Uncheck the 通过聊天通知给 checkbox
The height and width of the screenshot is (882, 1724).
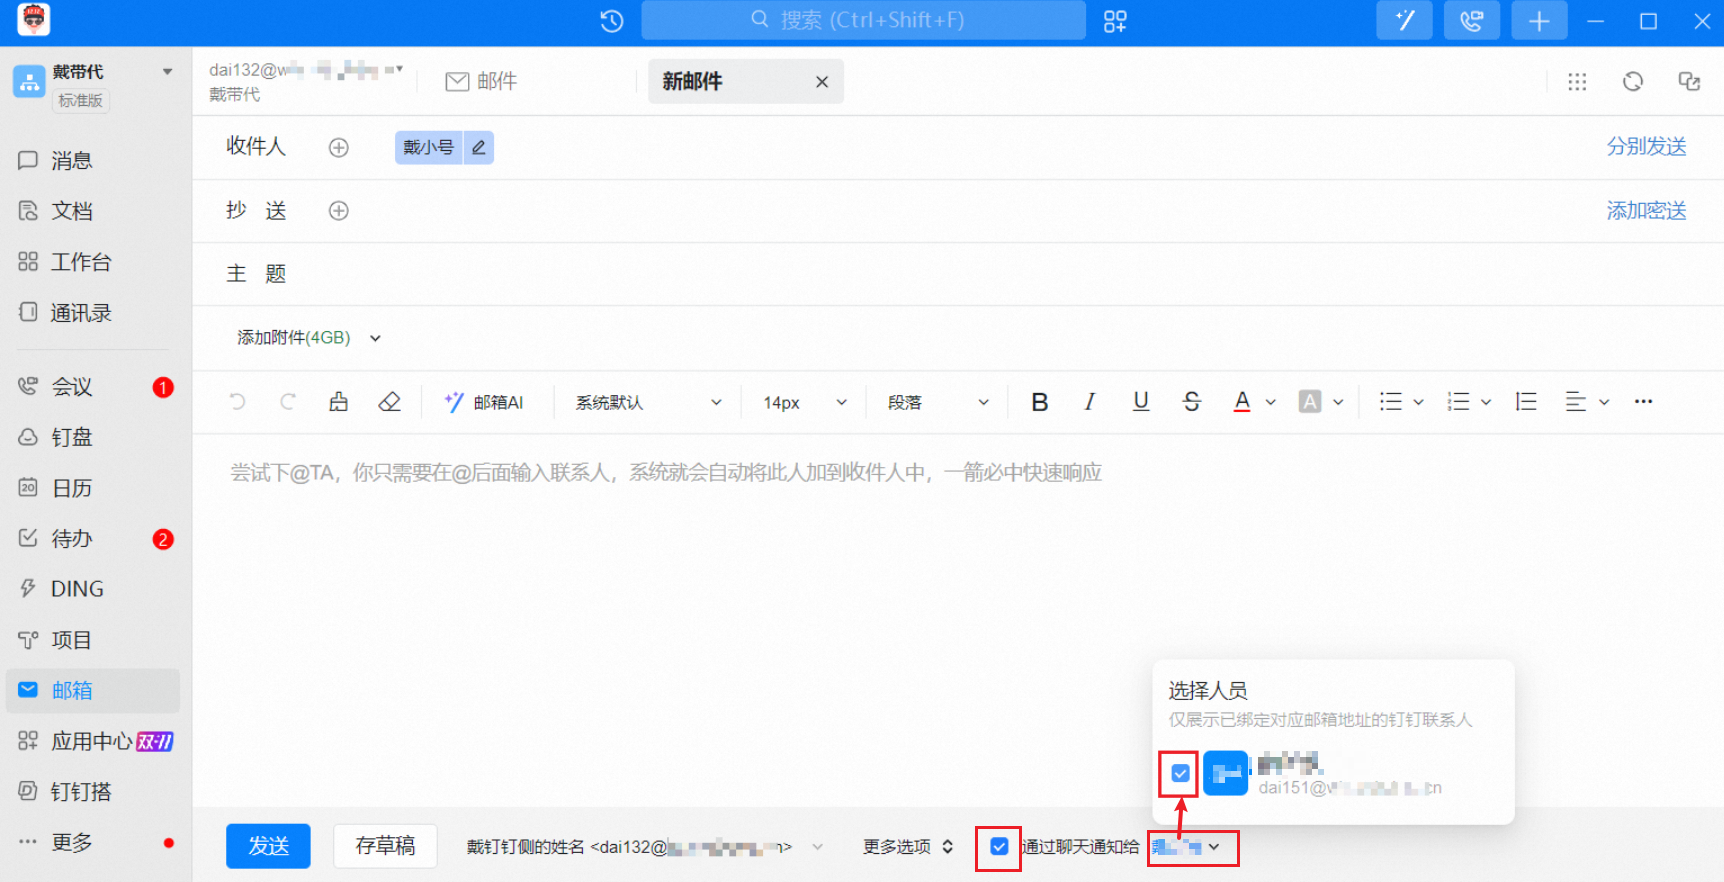click(998, 847)
